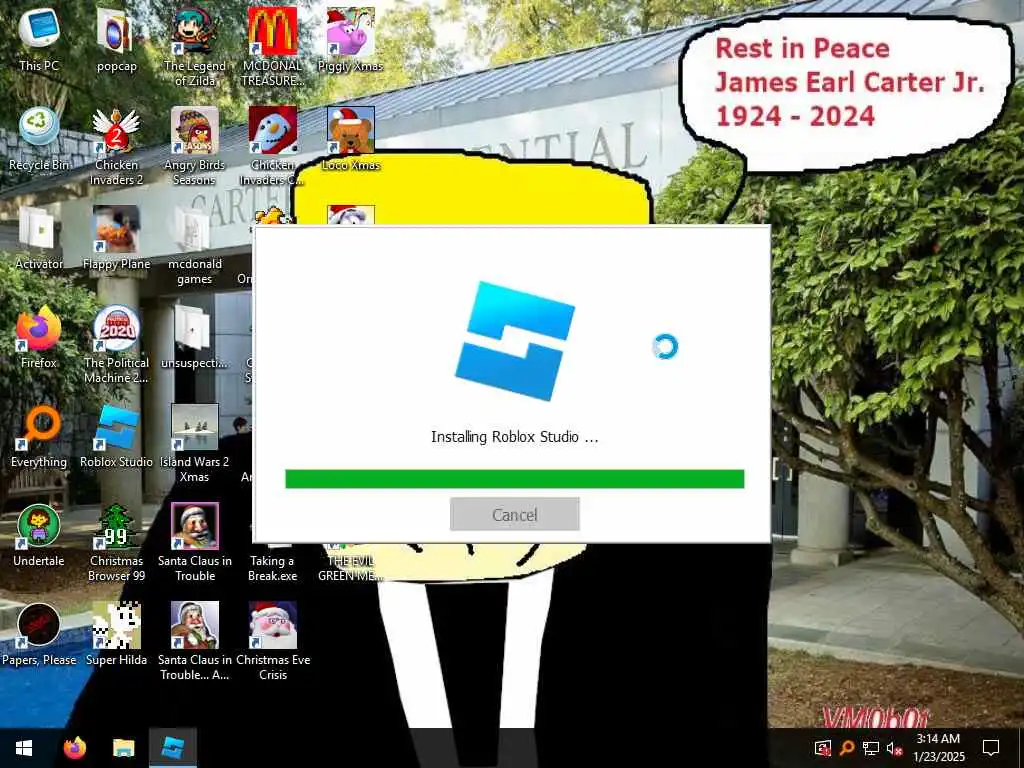Click the first system tray icon left of search
This screenshot has height=768, width=1024.
point(822,748)
